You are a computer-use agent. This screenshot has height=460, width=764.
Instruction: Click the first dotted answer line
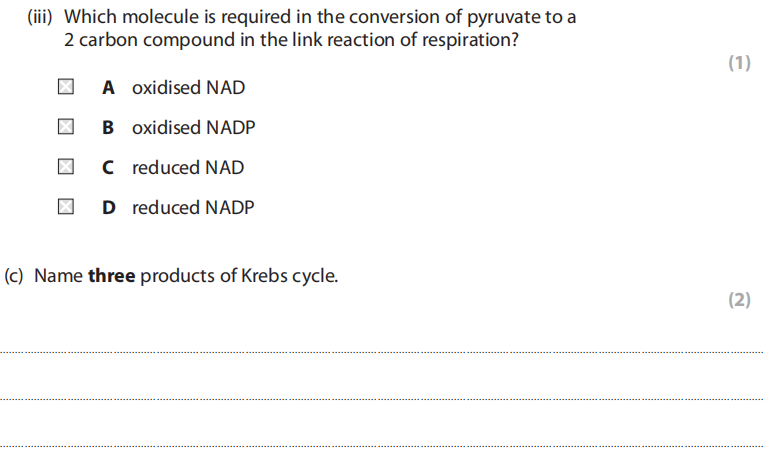point(382,352)
